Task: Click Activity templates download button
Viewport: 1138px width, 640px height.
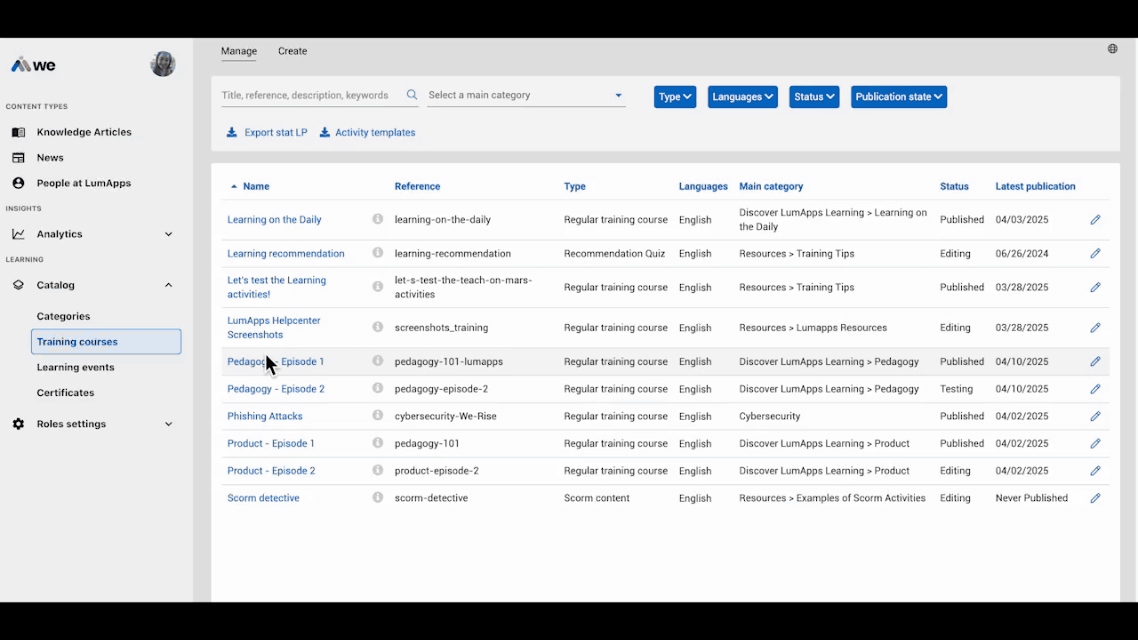Action: pyautogui.click(x=367, y=132)
